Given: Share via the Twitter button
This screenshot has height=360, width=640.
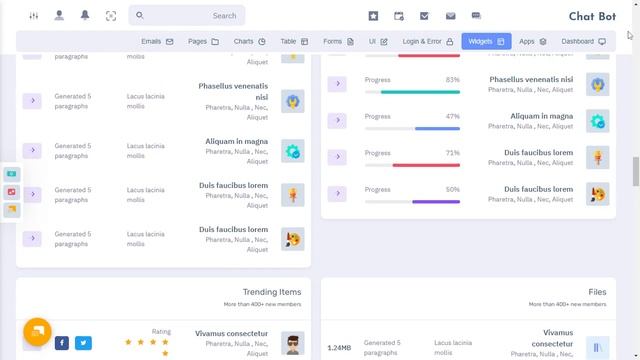Looking at the screenshot, I should click(83, 343).
